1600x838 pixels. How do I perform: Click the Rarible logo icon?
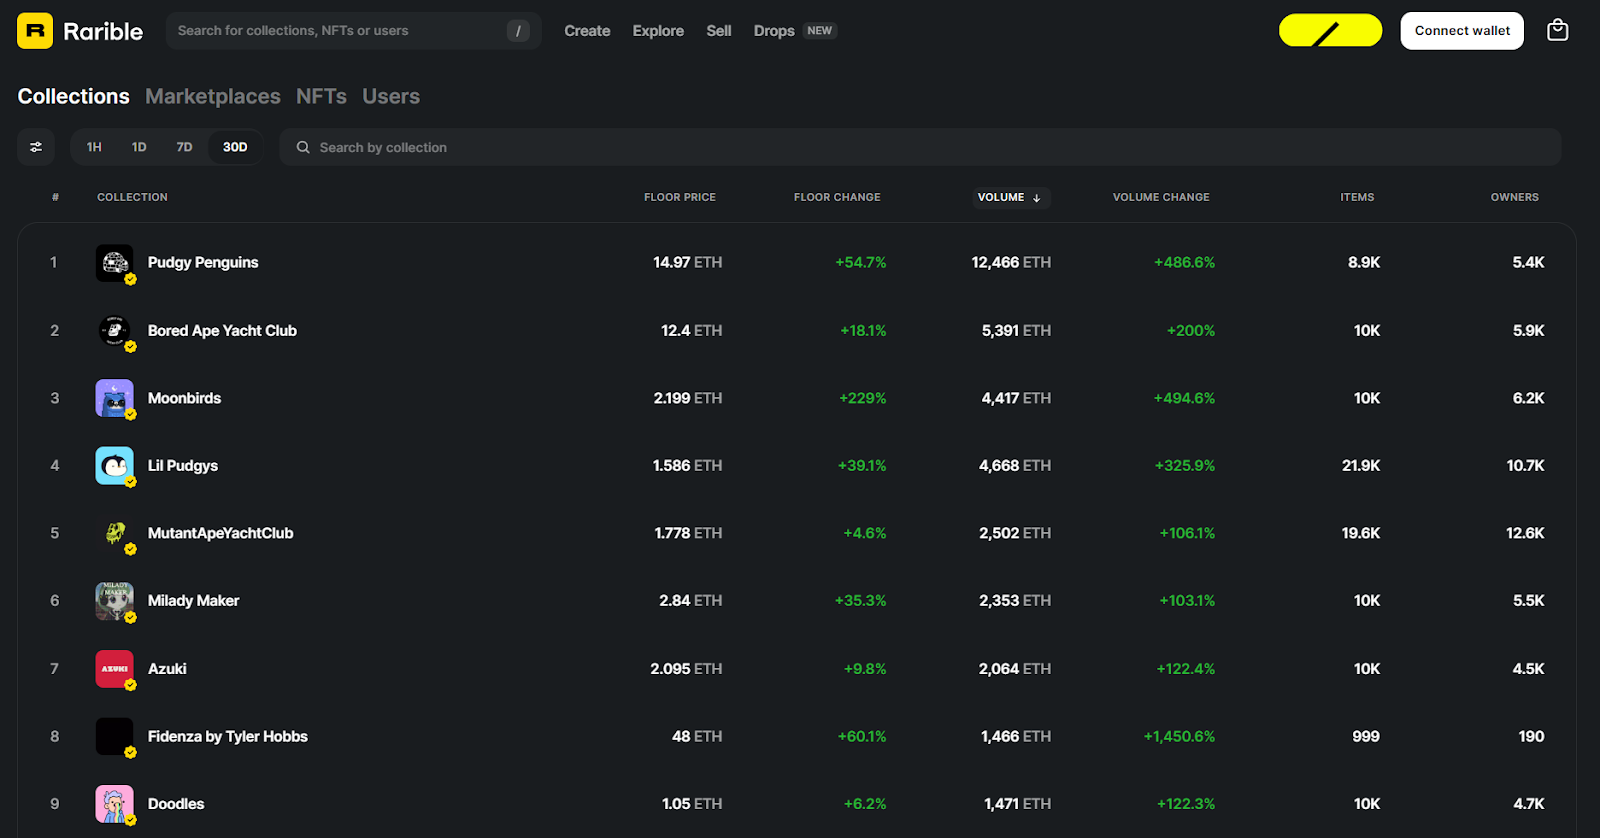pyautogui.click(x=35, y=31)
